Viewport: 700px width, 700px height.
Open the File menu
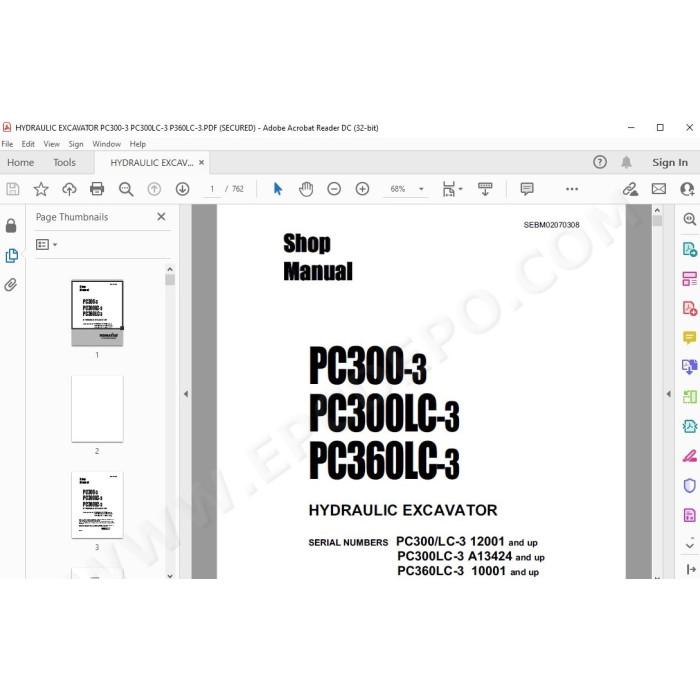pos(7,144)
